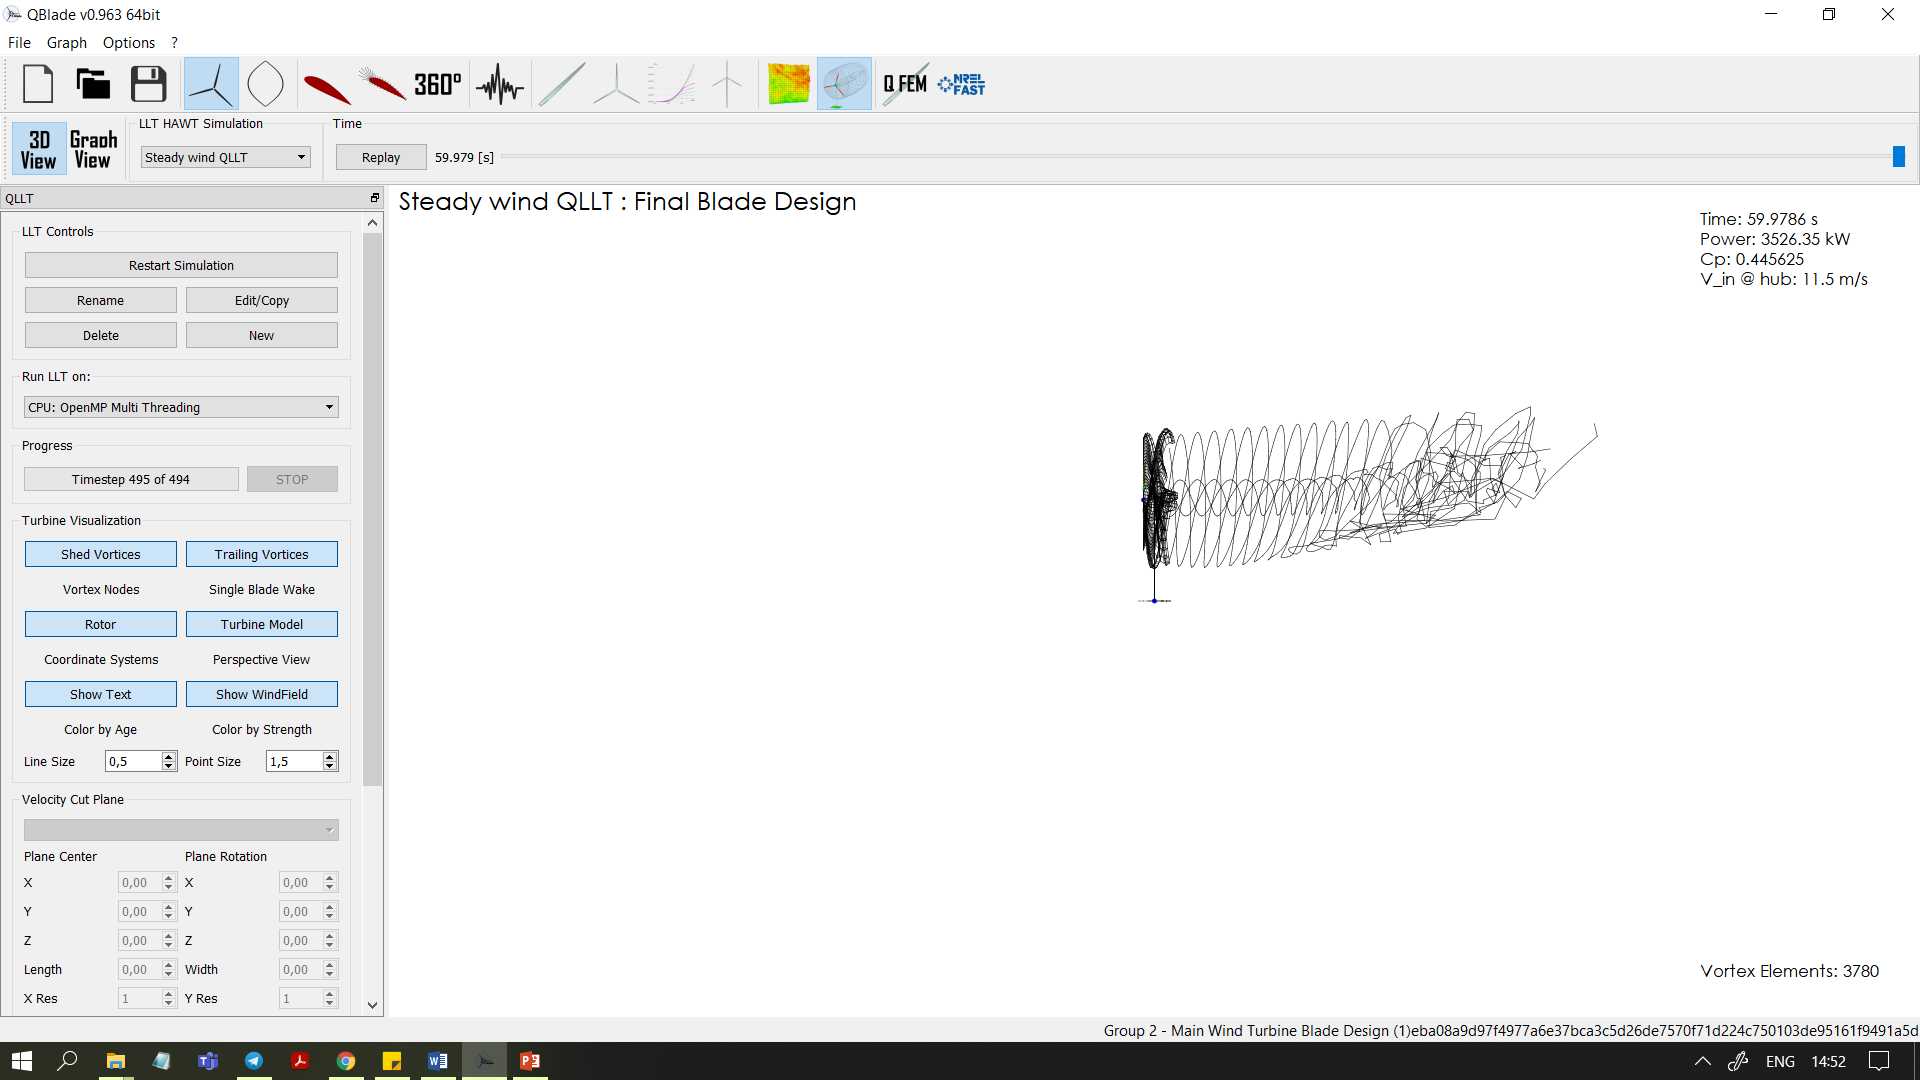Viewport: 1920px width, 1080px height.
Task: Toggle Show WindField
Action: click(x=262, y=694)
